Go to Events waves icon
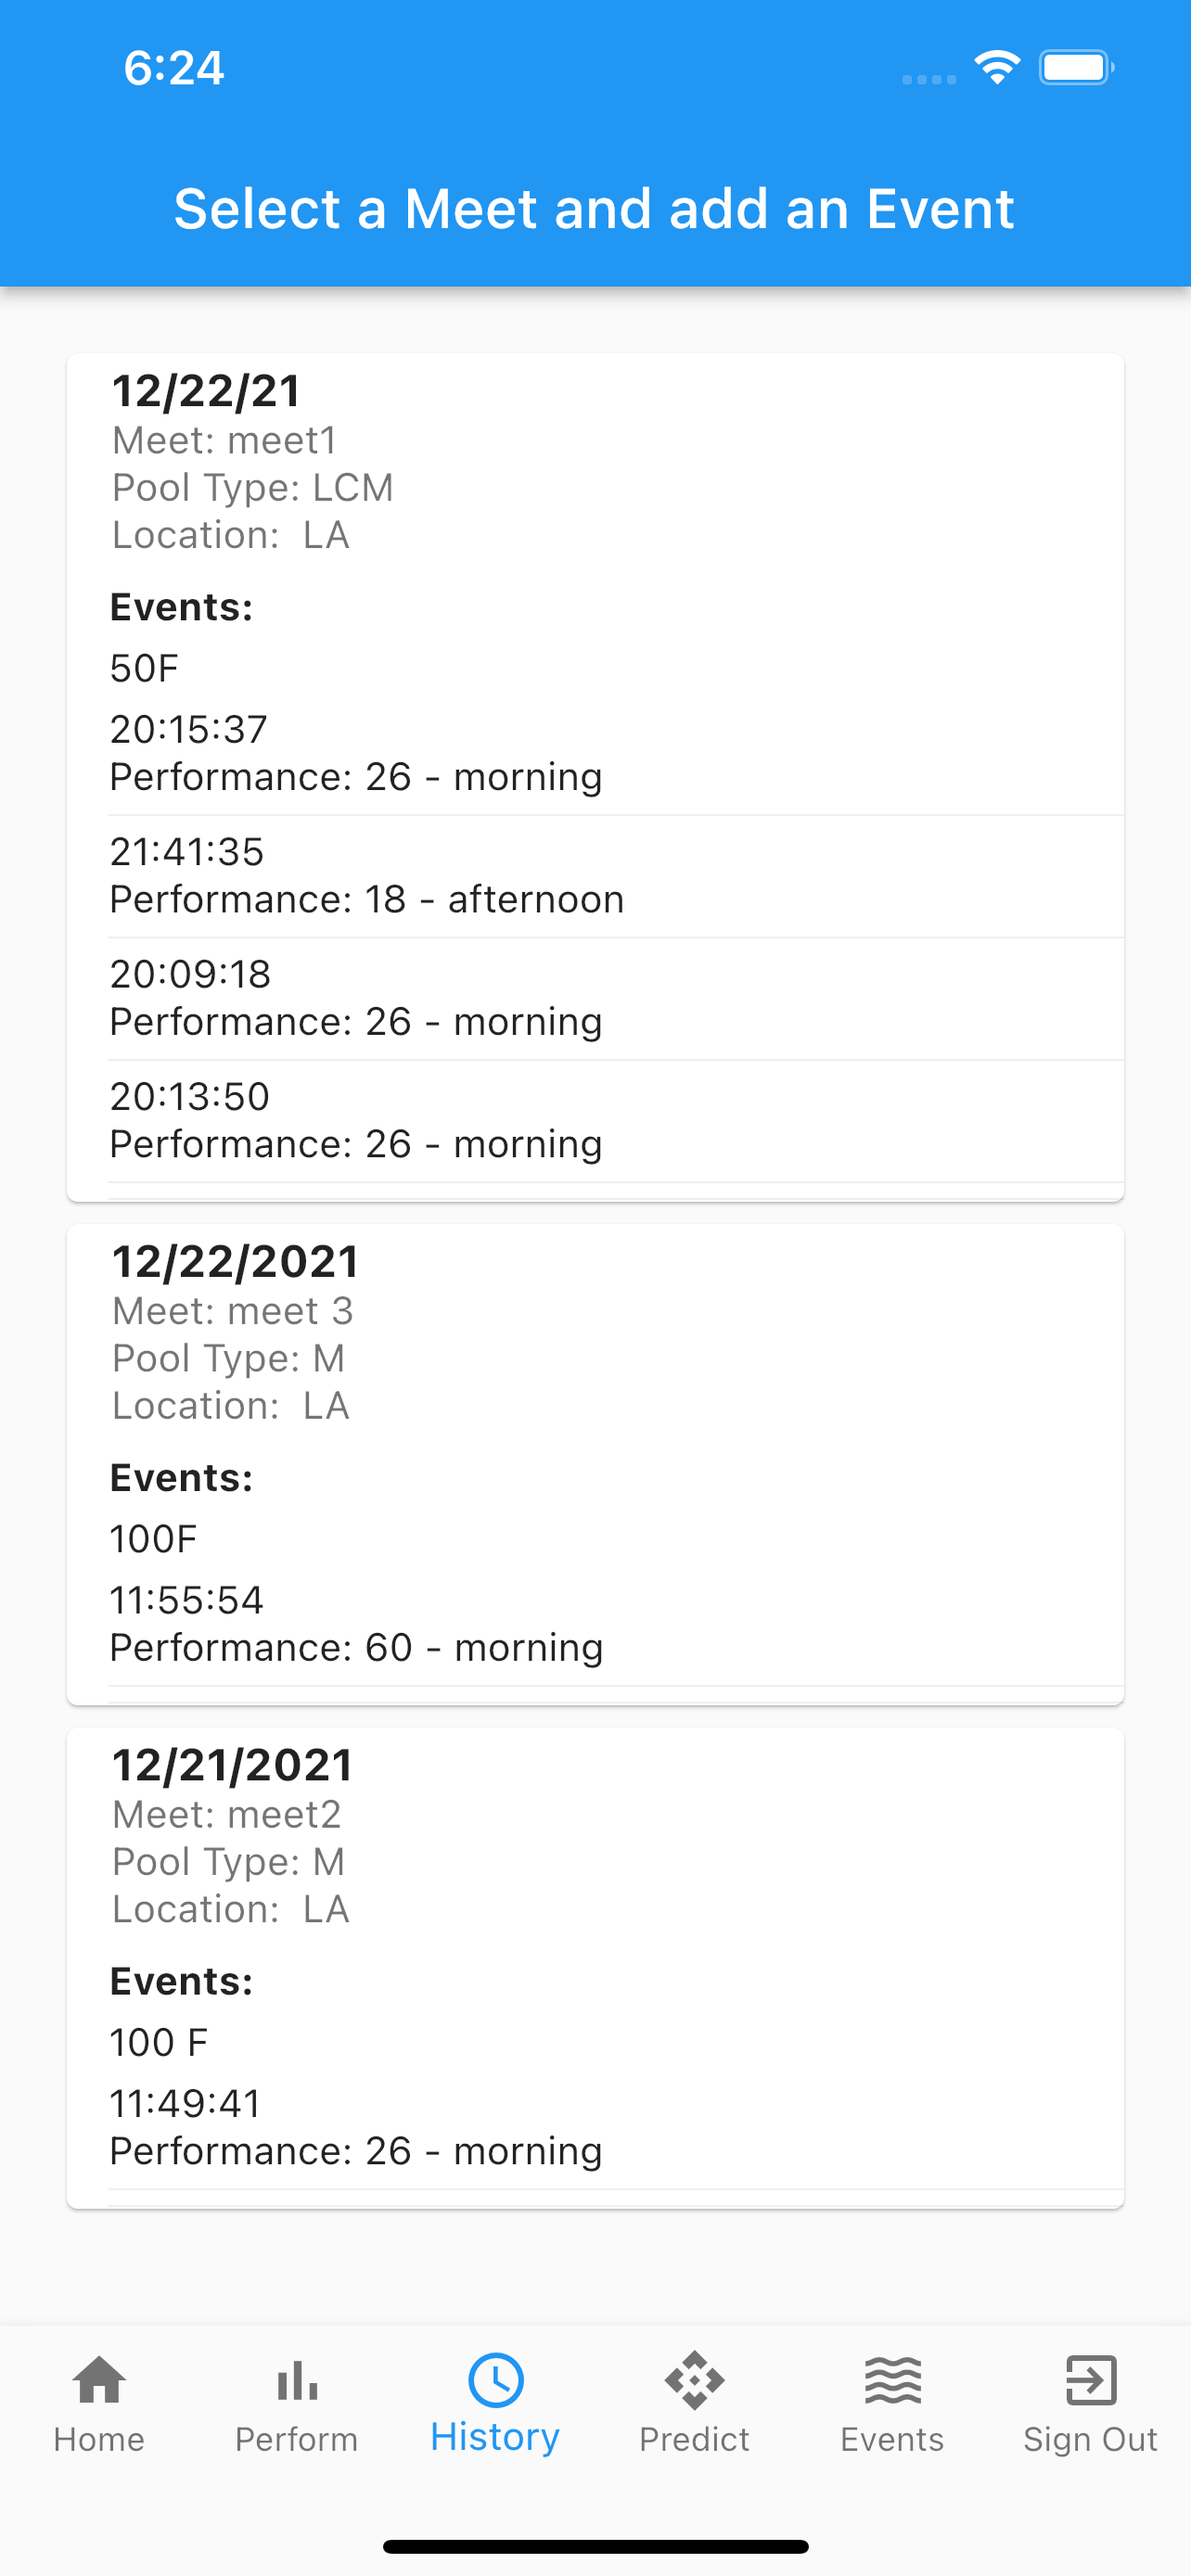Viewport: 1191px width, 2576px height. (893, 2380)
